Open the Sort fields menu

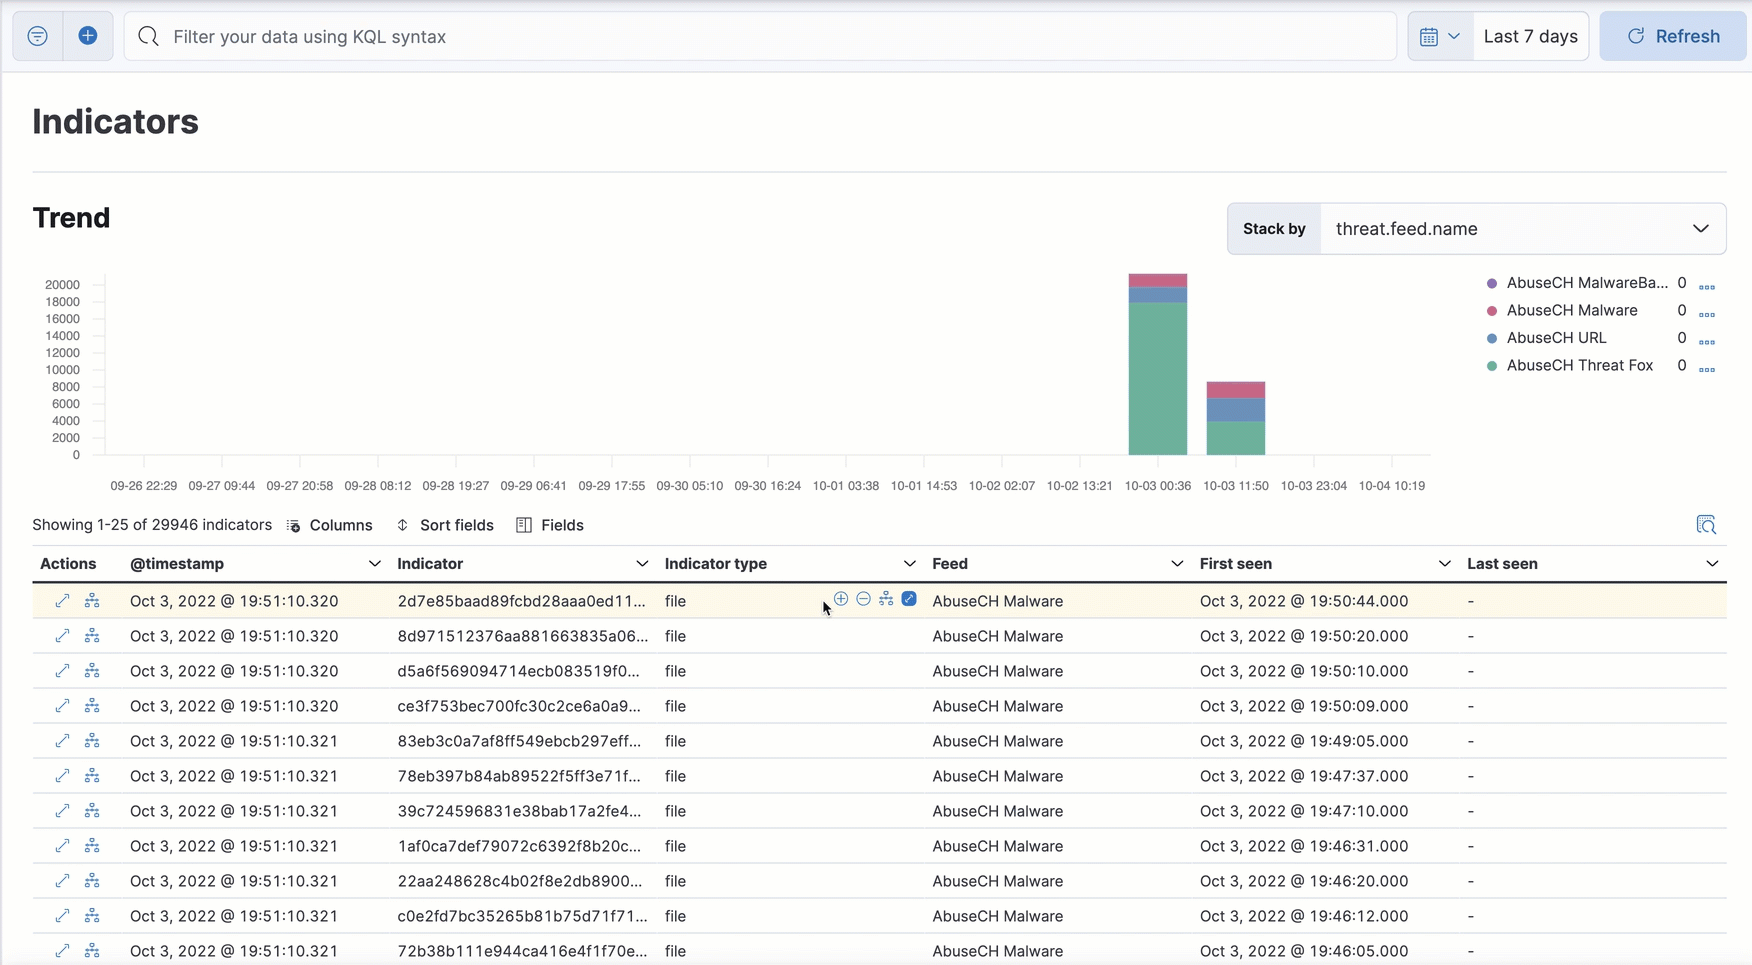(445, 525)
